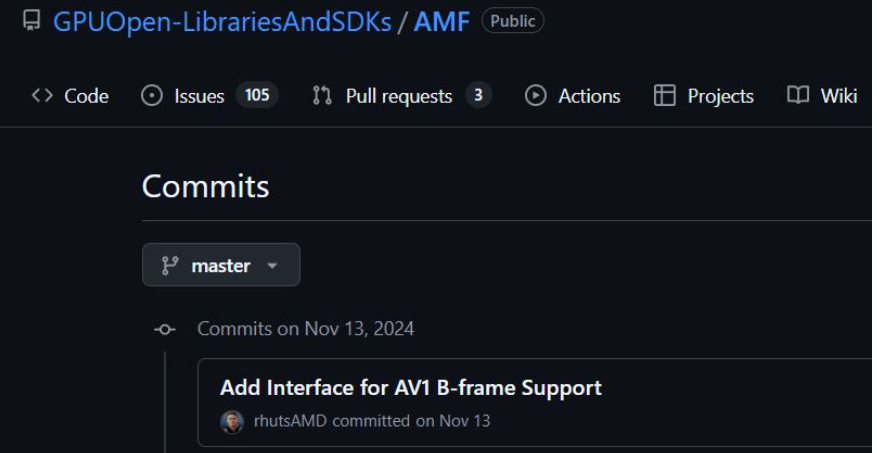This screenshot has height=453, width=877.
Task: Open the rhutsAMD author profile link
Action: 290,421
